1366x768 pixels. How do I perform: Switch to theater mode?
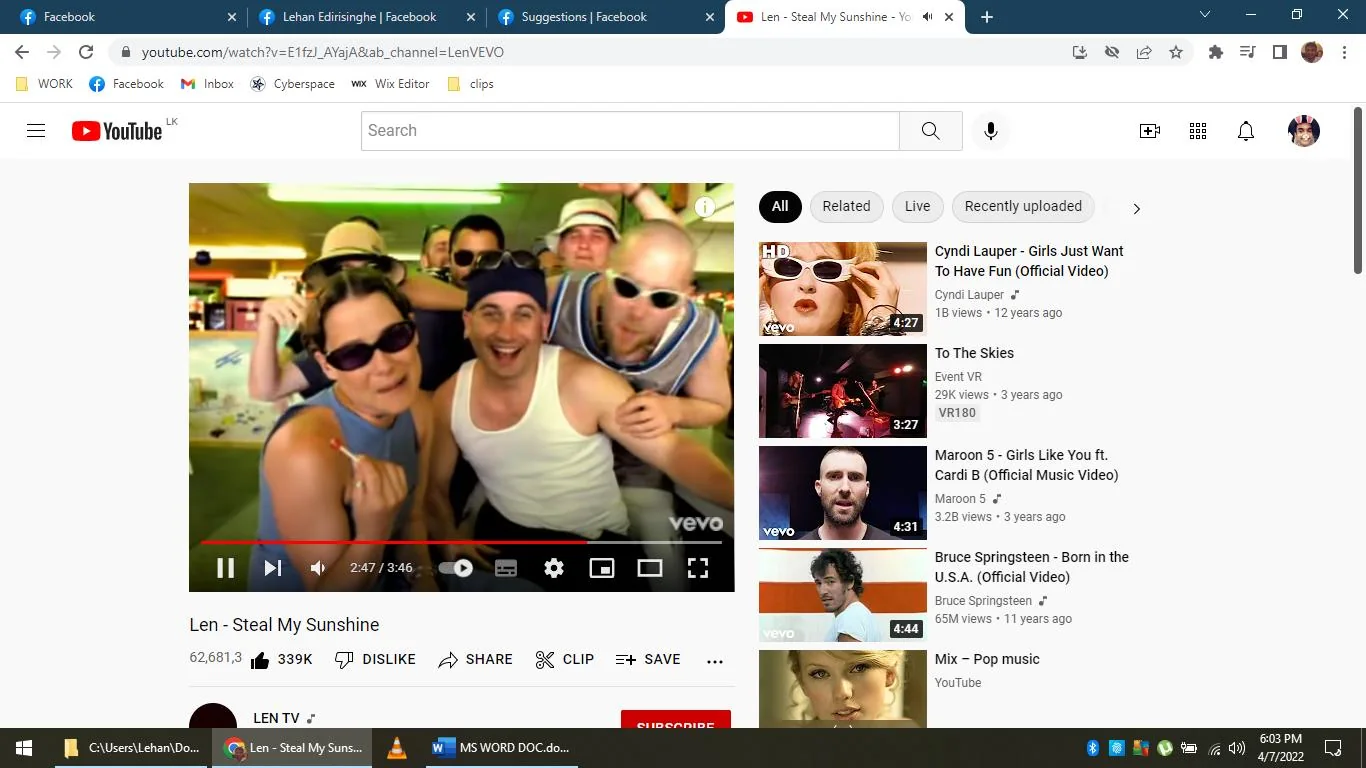coord(650,568)
